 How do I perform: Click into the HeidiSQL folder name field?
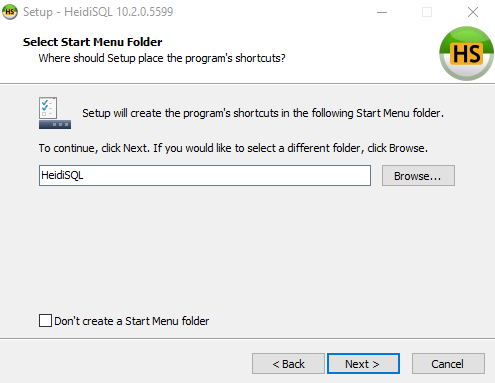(205, 176)
